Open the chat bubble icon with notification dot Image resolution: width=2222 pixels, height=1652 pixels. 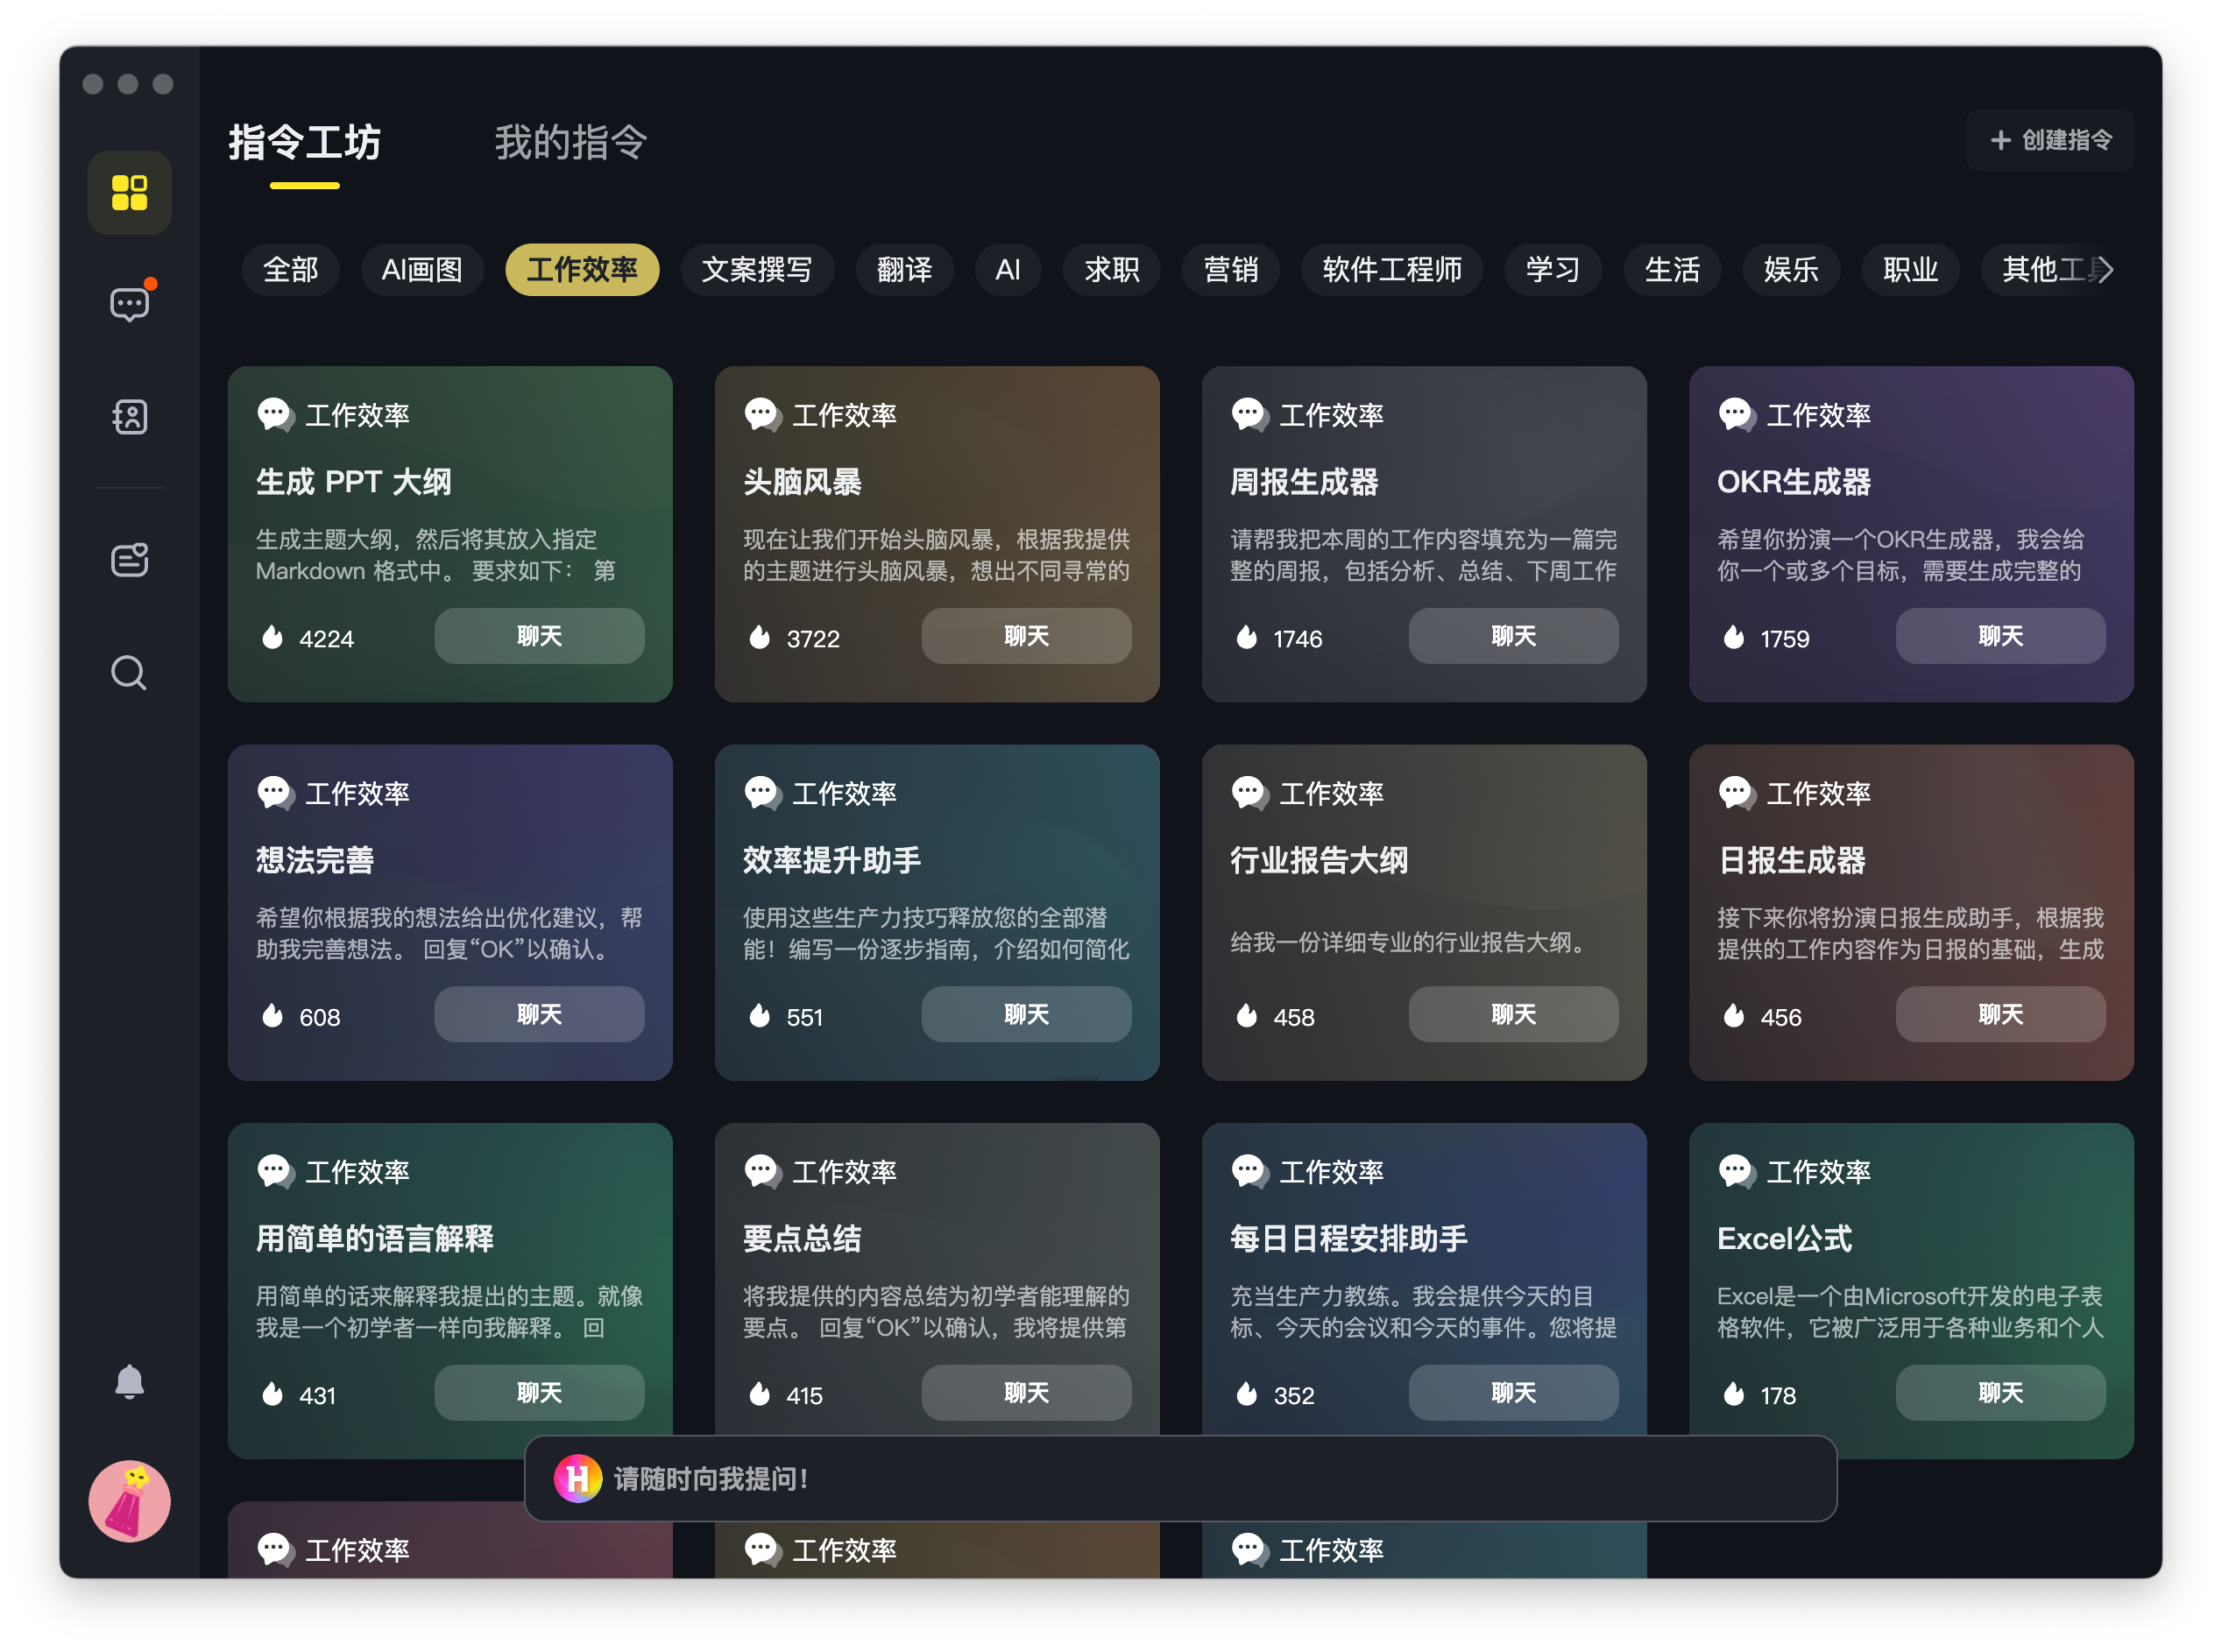(129, 304)
